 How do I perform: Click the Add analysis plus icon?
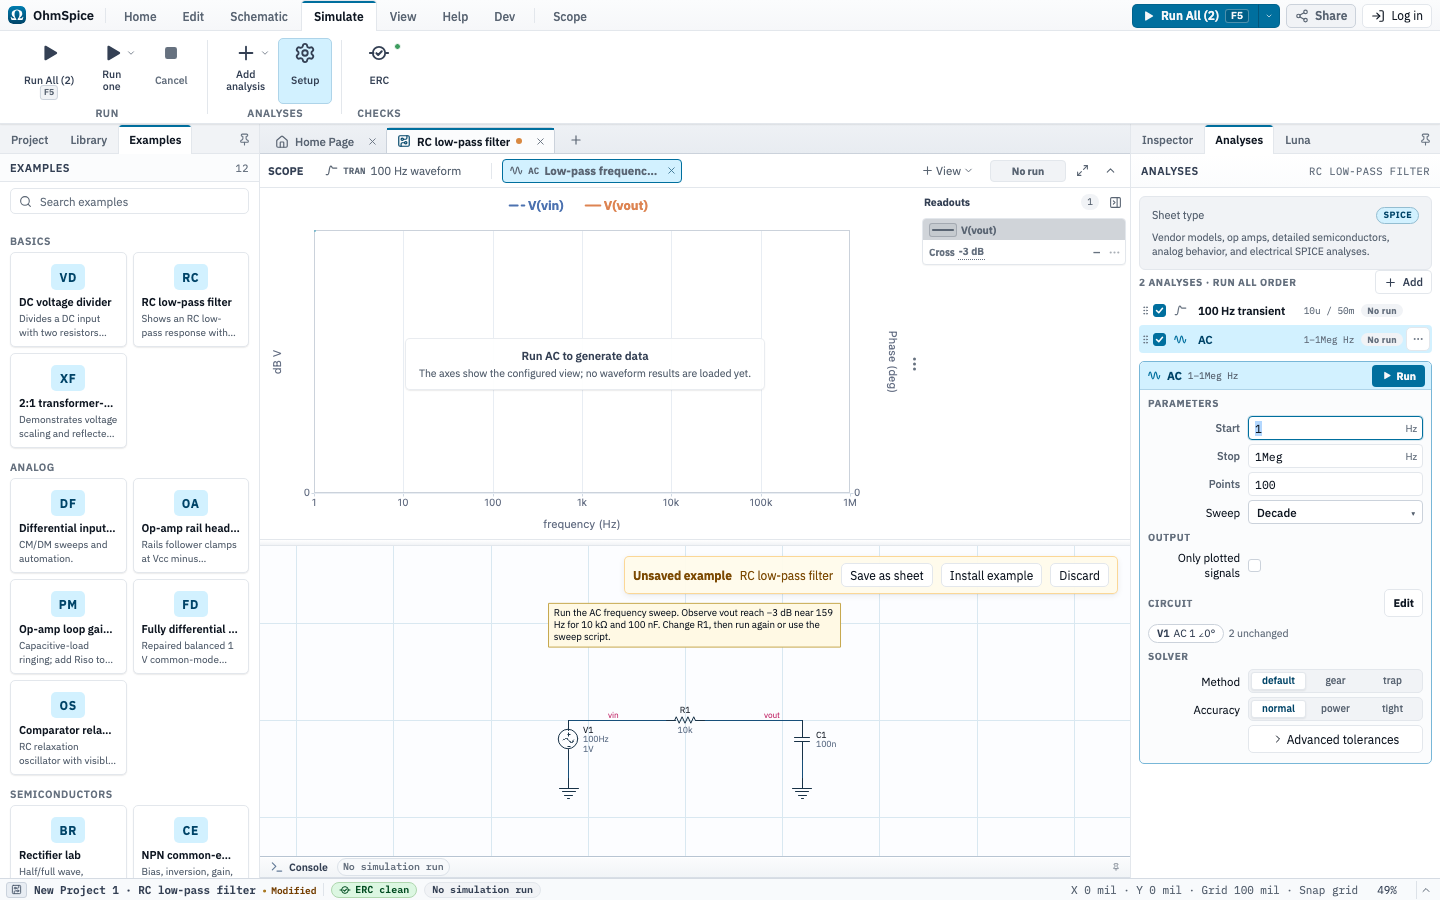245,53
